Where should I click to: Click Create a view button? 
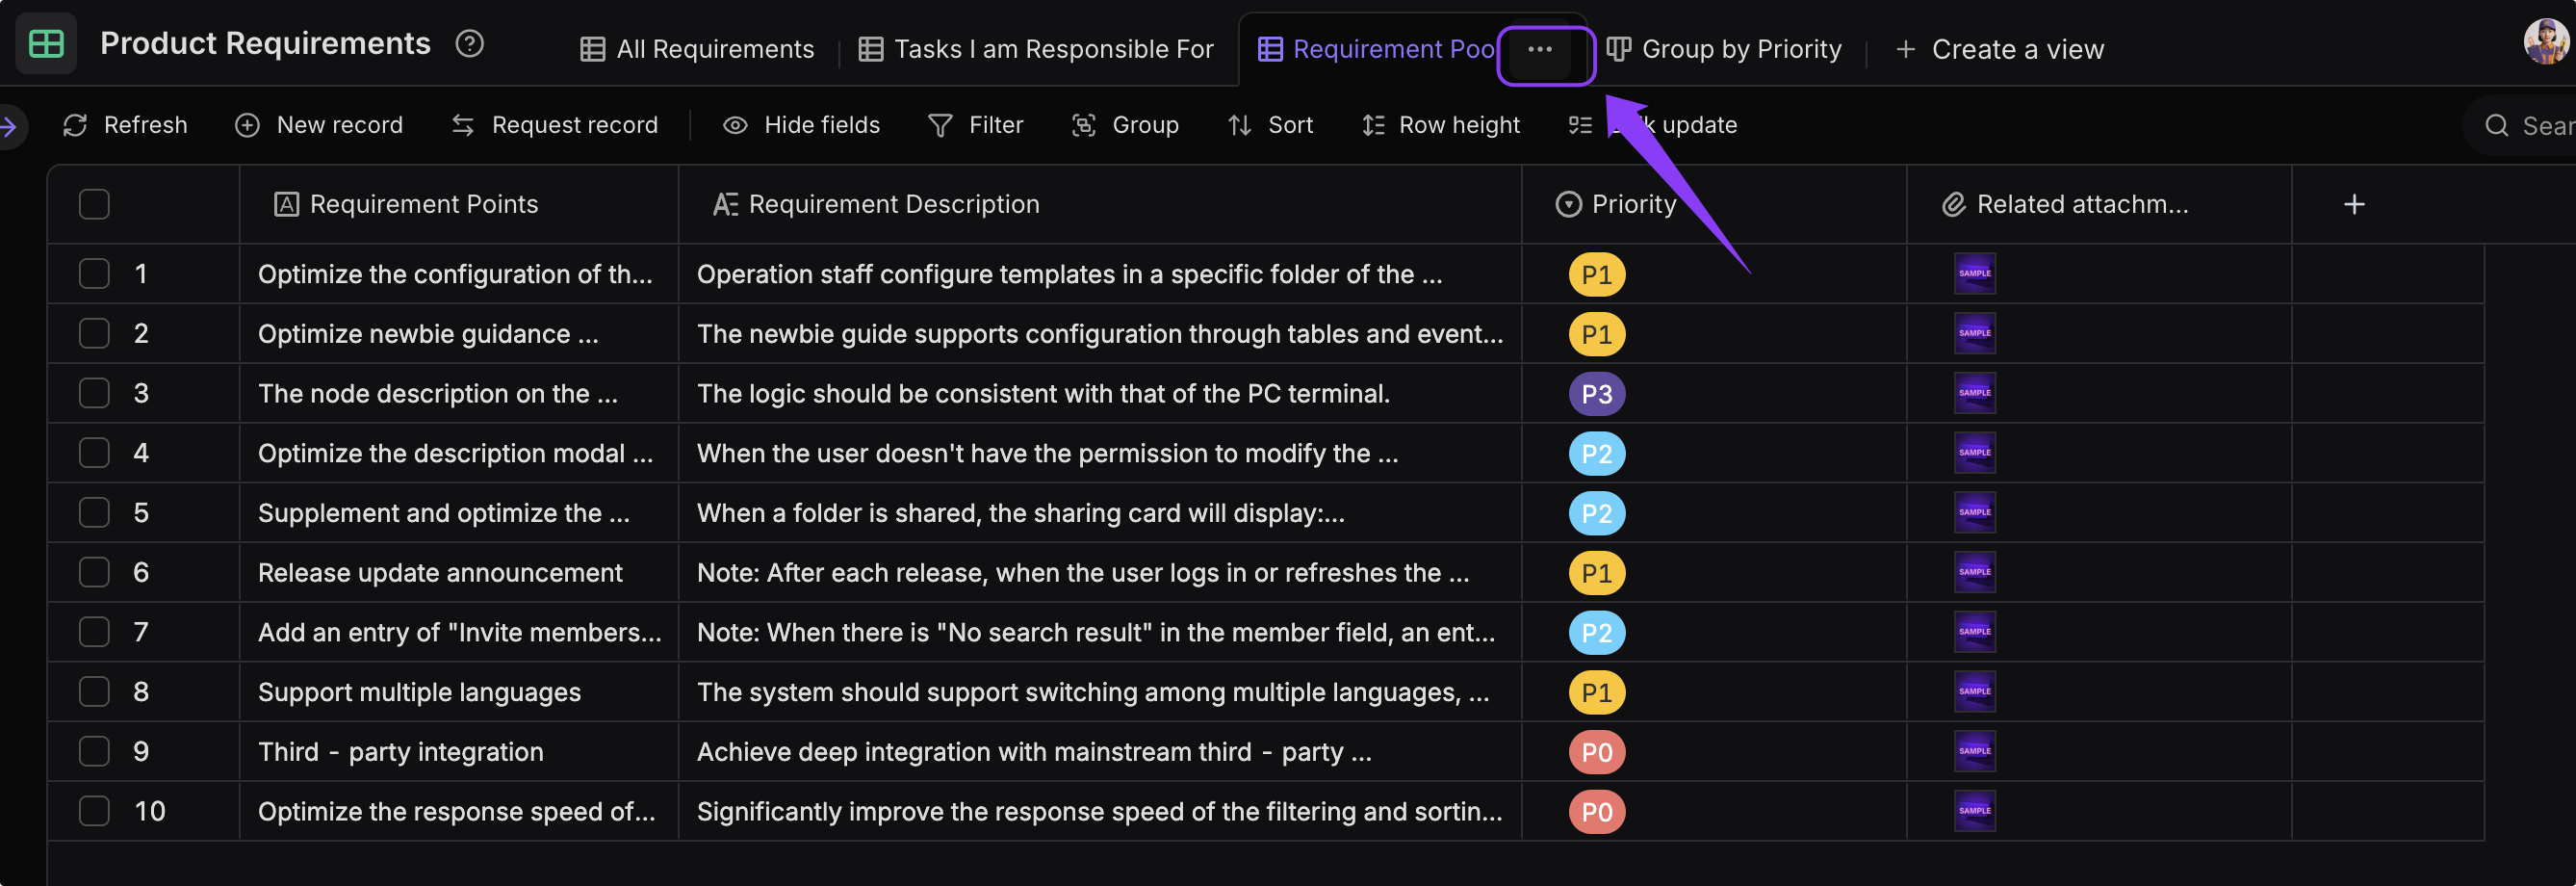coord(1999,49)
